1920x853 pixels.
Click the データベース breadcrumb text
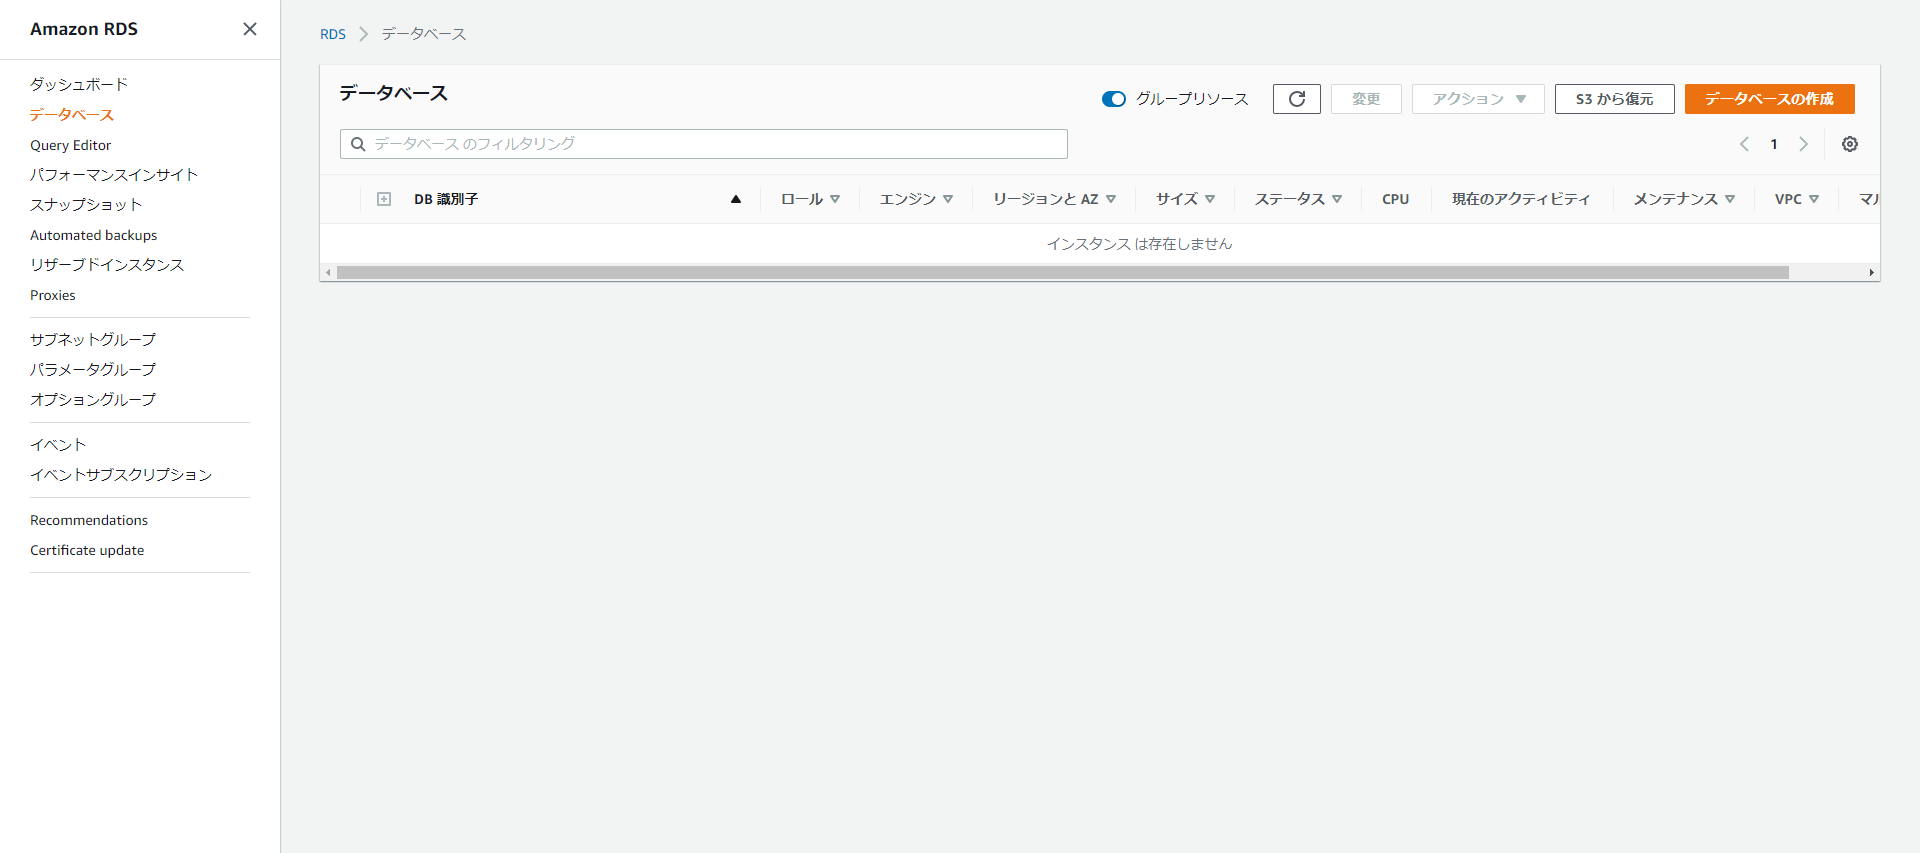coord(424,34)
